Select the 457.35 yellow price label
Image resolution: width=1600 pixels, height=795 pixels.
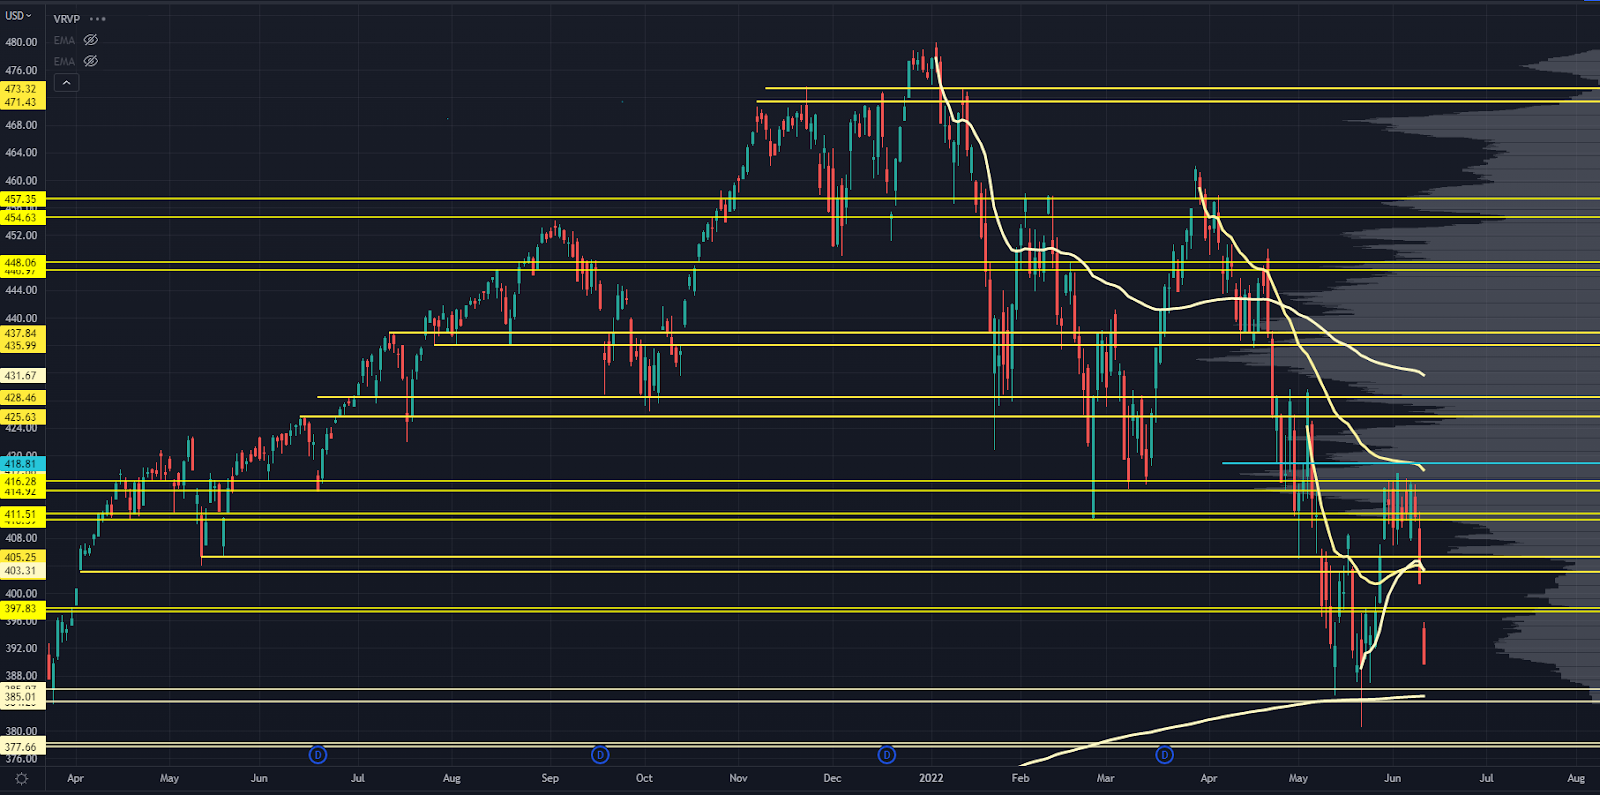pos(21,199)
